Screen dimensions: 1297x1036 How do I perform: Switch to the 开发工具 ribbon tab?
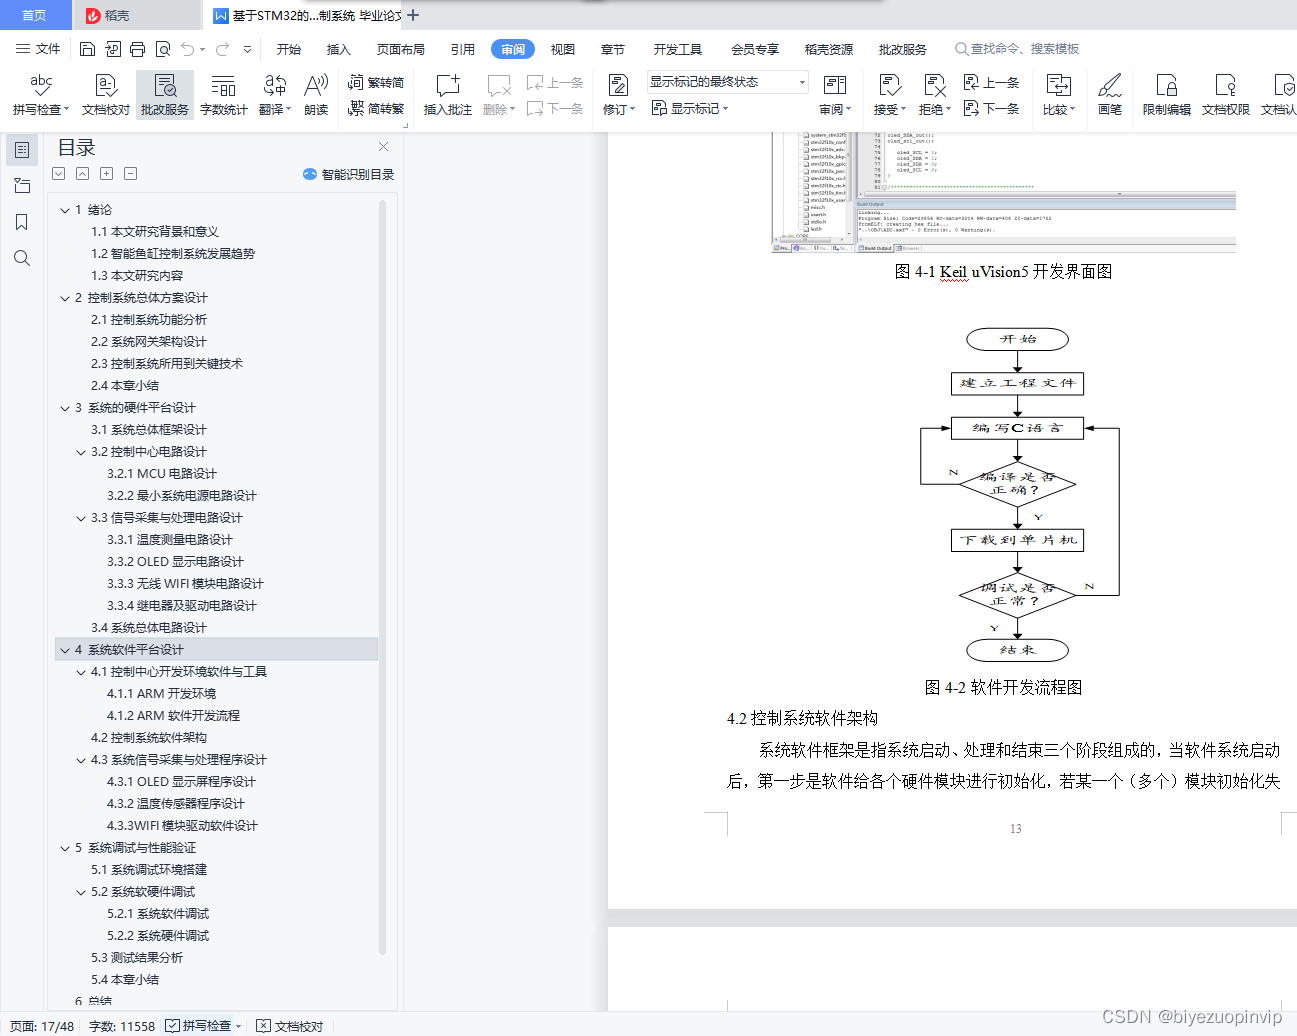coord(678,49)
